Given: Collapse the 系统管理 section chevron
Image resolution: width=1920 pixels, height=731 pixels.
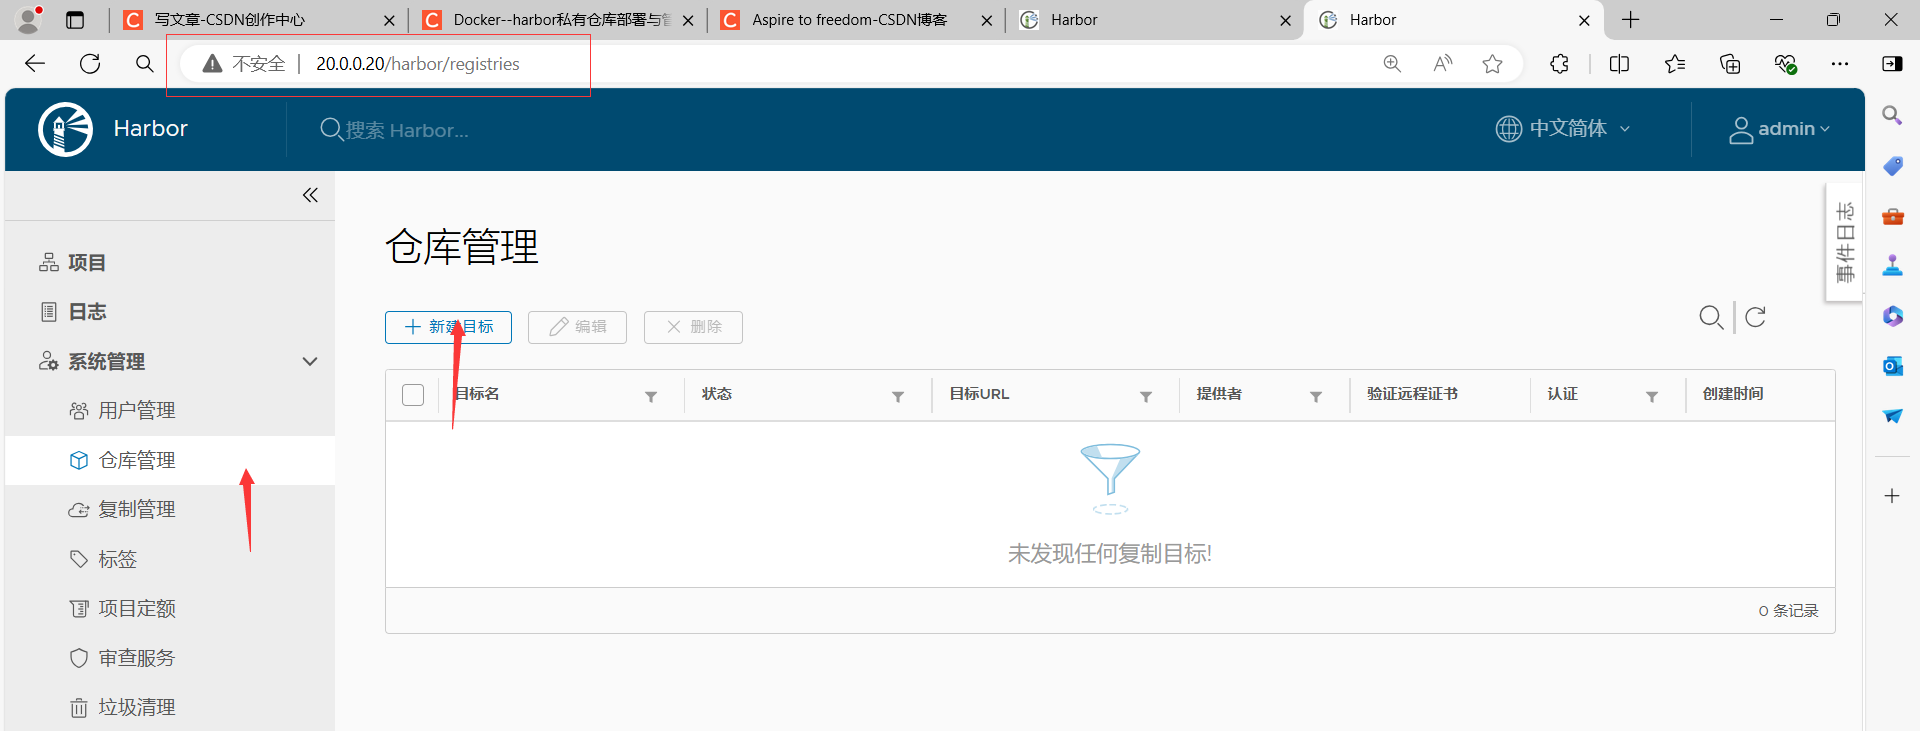Looking at the screenshot, I should (x=310, y=362).
